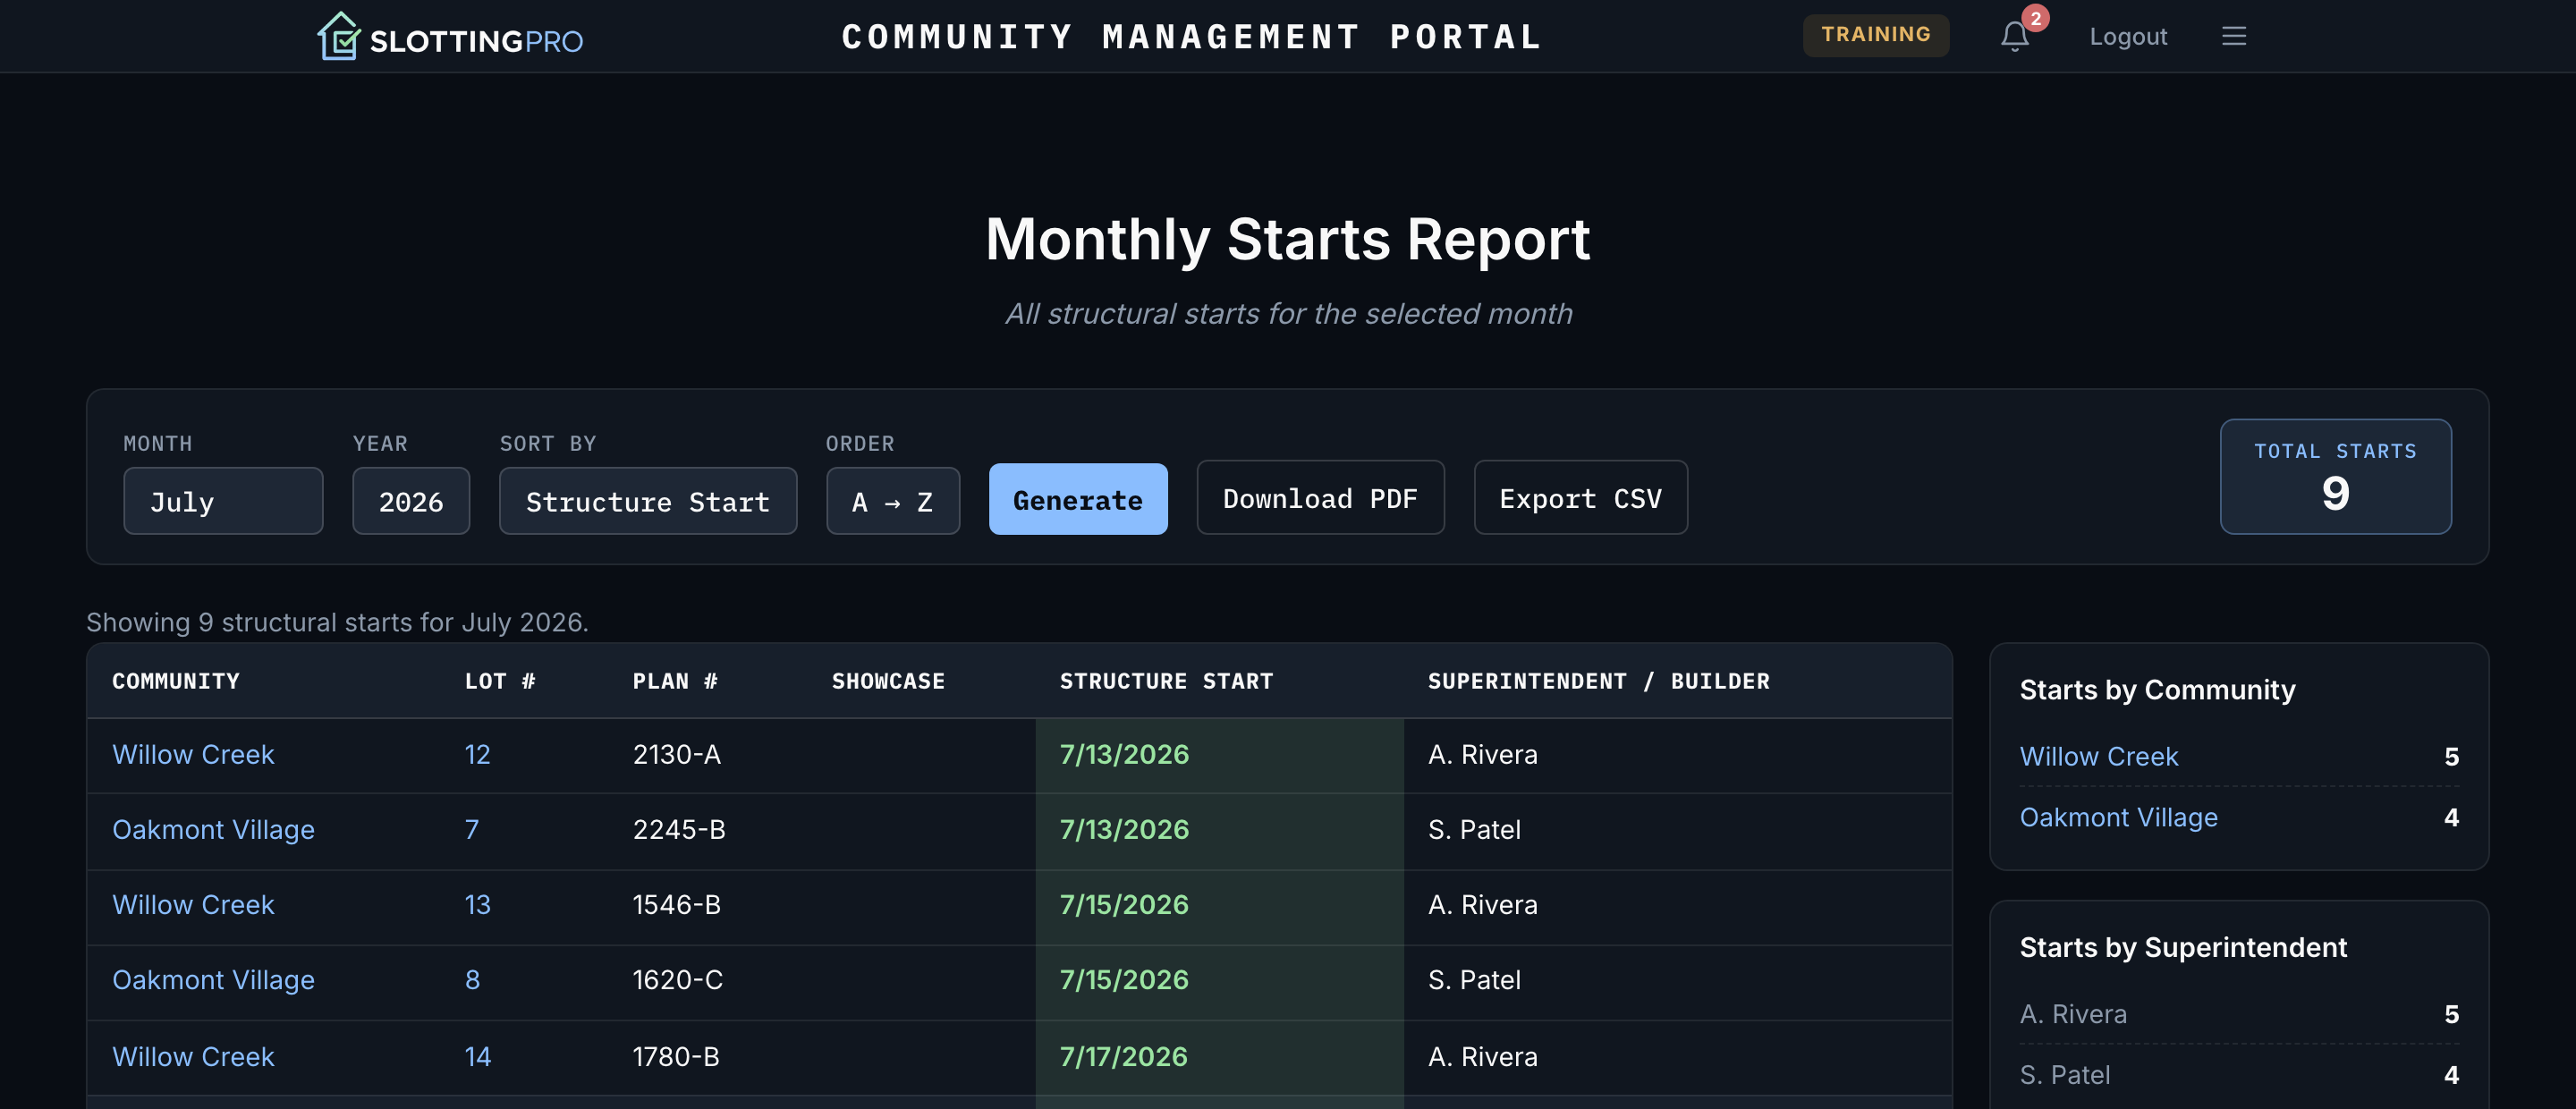2576x1109 pixels.
Task: Click S. Patel in lot 8 row
Action: click(1474, 979)
